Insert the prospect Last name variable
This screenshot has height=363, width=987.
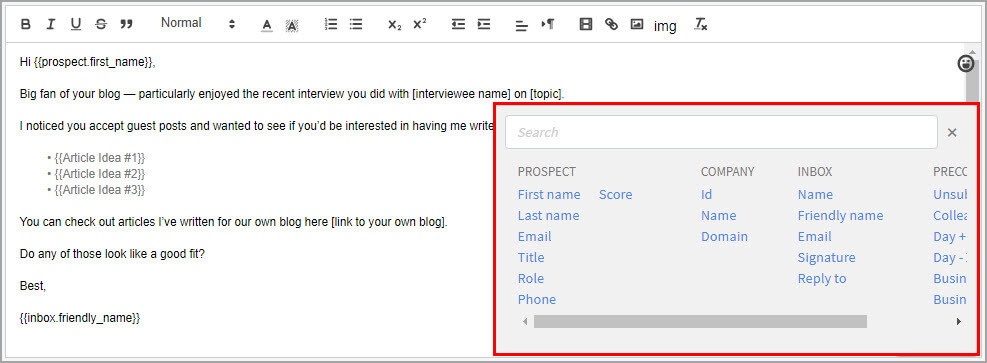click(x=548, y=215)
